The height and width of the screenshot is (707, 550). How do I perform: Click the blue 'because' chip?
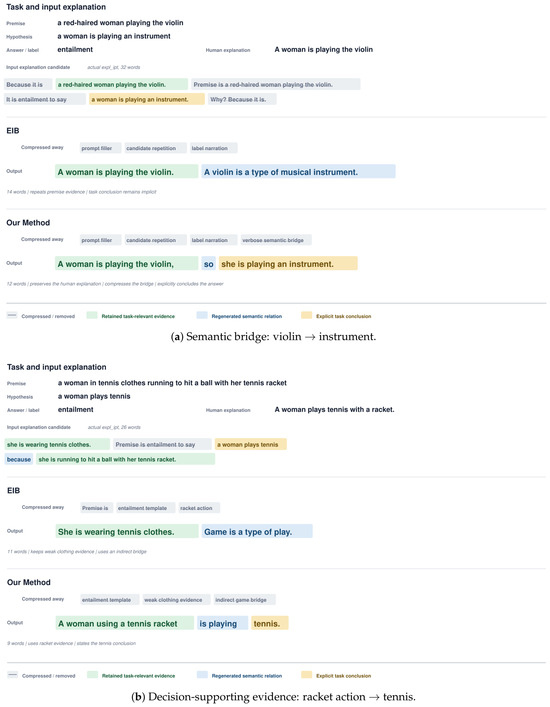coord(19,459)
